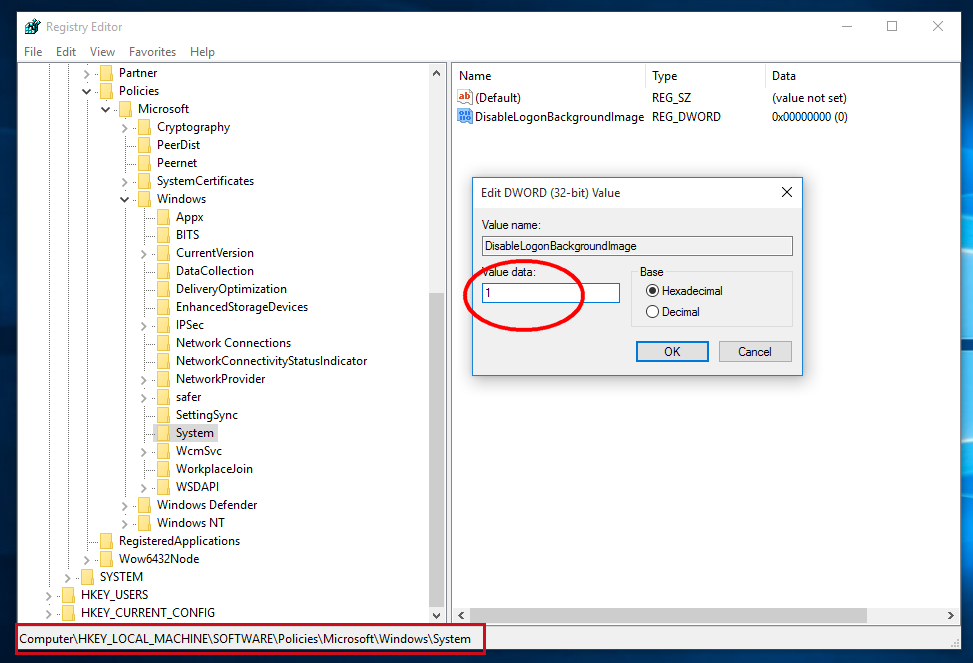Click the PeerDist folder icon

144,145
